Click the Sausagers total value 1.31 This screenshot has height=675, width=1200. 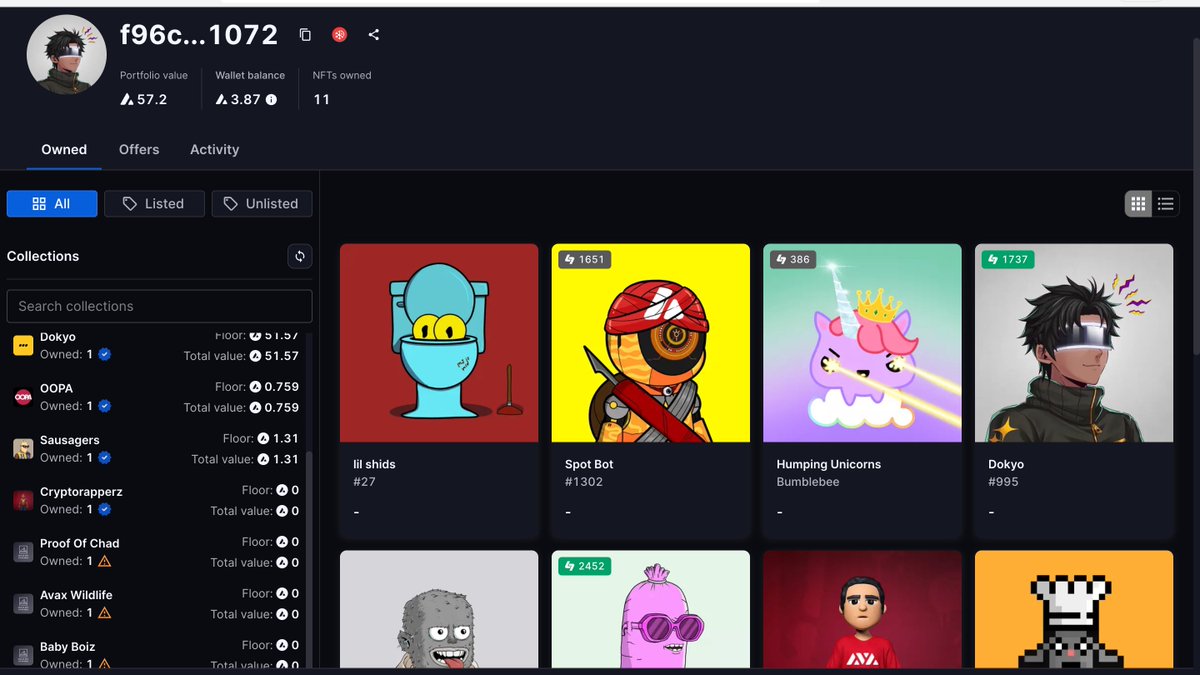[278, 459]
